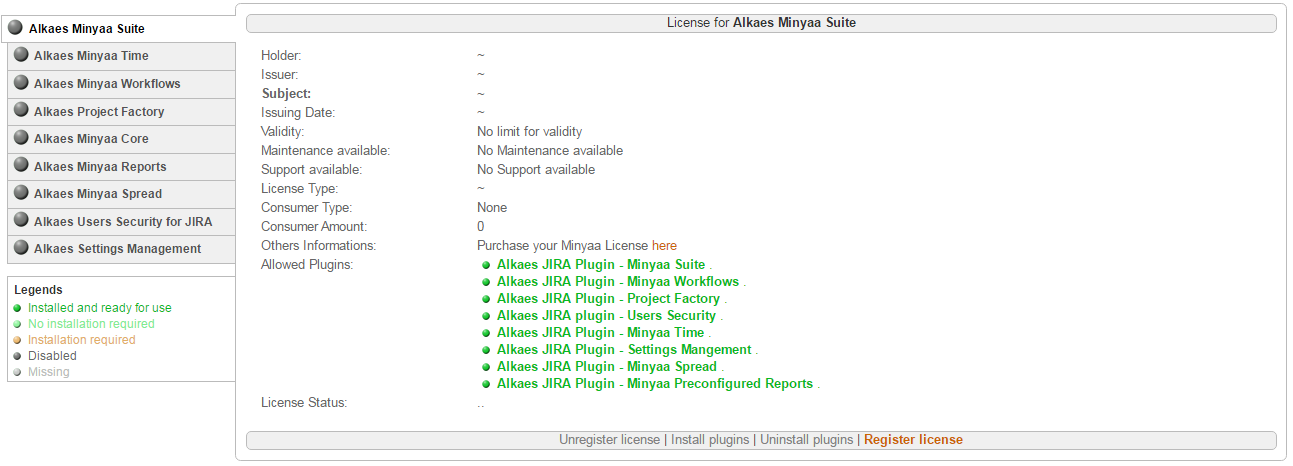Click Install plugins link
This screenshot has width=1293, height=466.
(x=711, y=440)
